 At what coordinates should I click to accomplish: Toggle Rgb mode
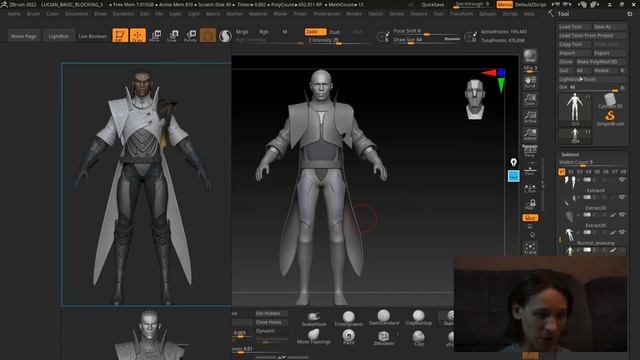pyautogui.click(x=264, y=31)
